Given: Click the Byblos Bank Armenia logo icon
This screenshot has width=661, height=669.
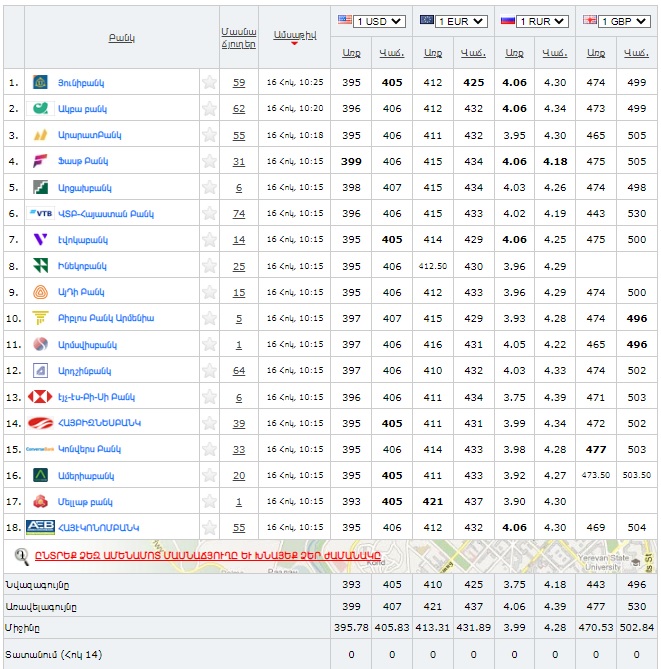Looking at the screenshot, I should [40, 318].
